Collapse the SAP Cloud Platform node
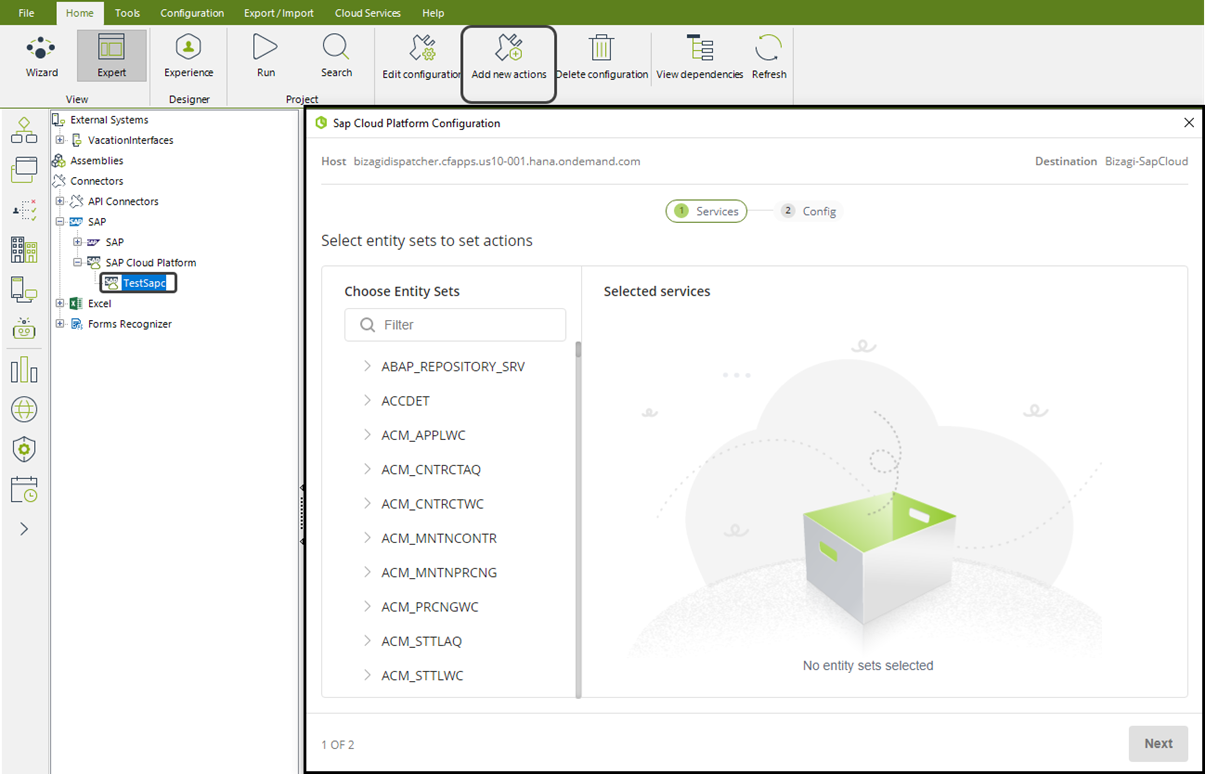 click(x=78, y=263)
